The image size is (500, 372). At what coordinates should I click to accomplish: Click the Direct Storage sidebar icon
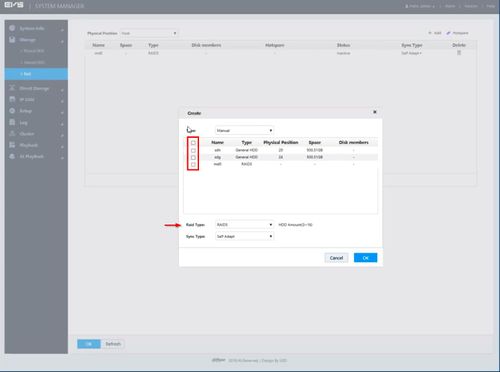pos(12,88)
